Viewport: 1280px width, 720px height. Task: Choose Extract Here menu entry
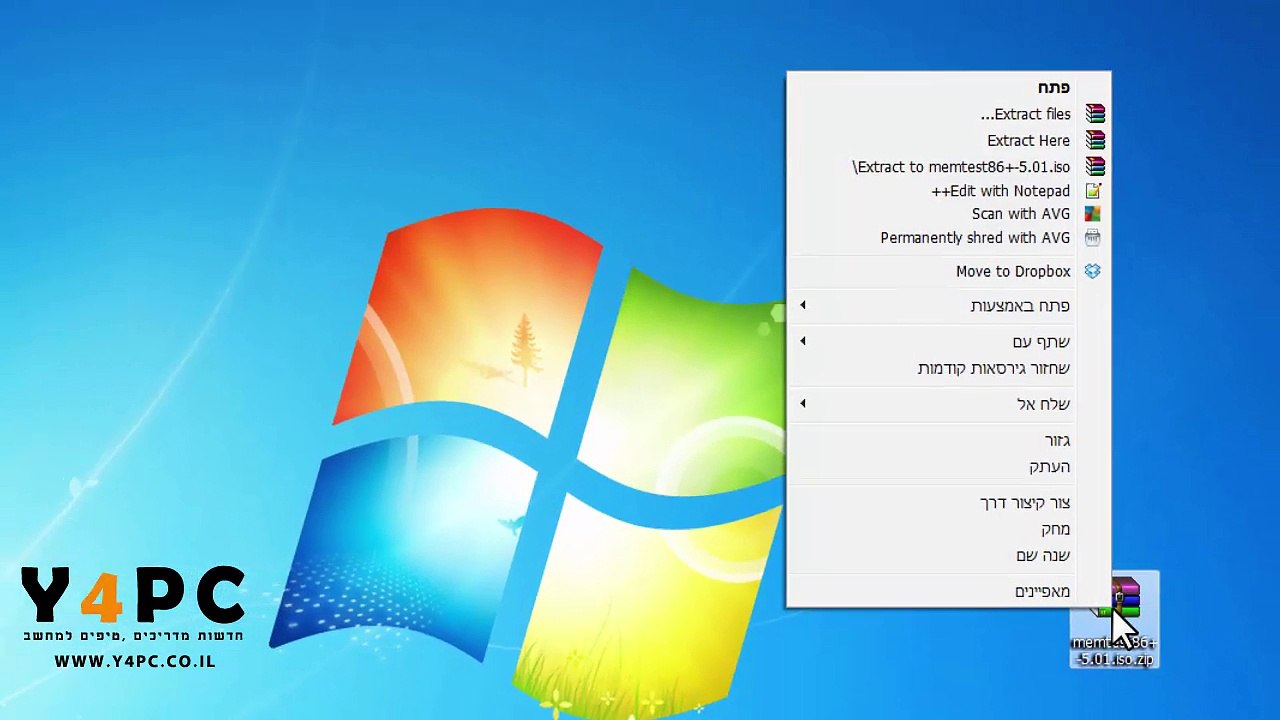[x=949, y=140]
